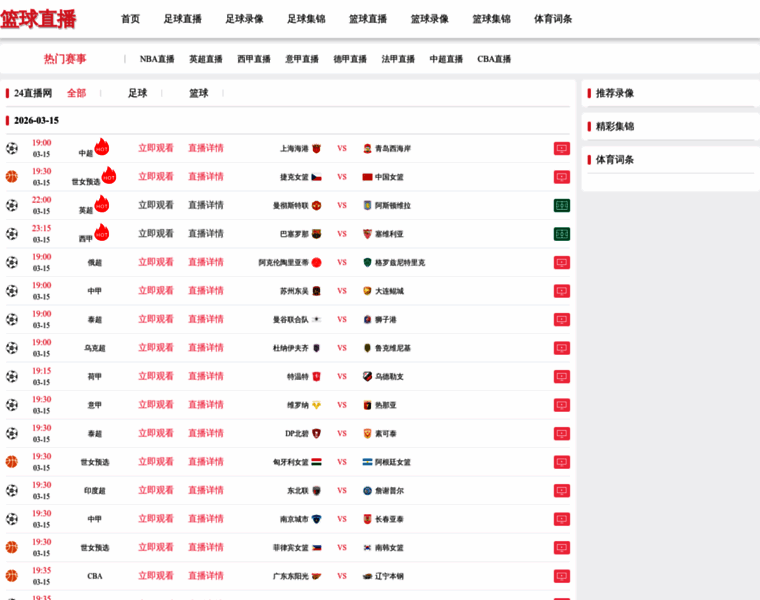The width and height of the screenshot is (760, 600).
Task: Click the 精彩集锦 sidebar heading
Action: (x=615, y=126)
